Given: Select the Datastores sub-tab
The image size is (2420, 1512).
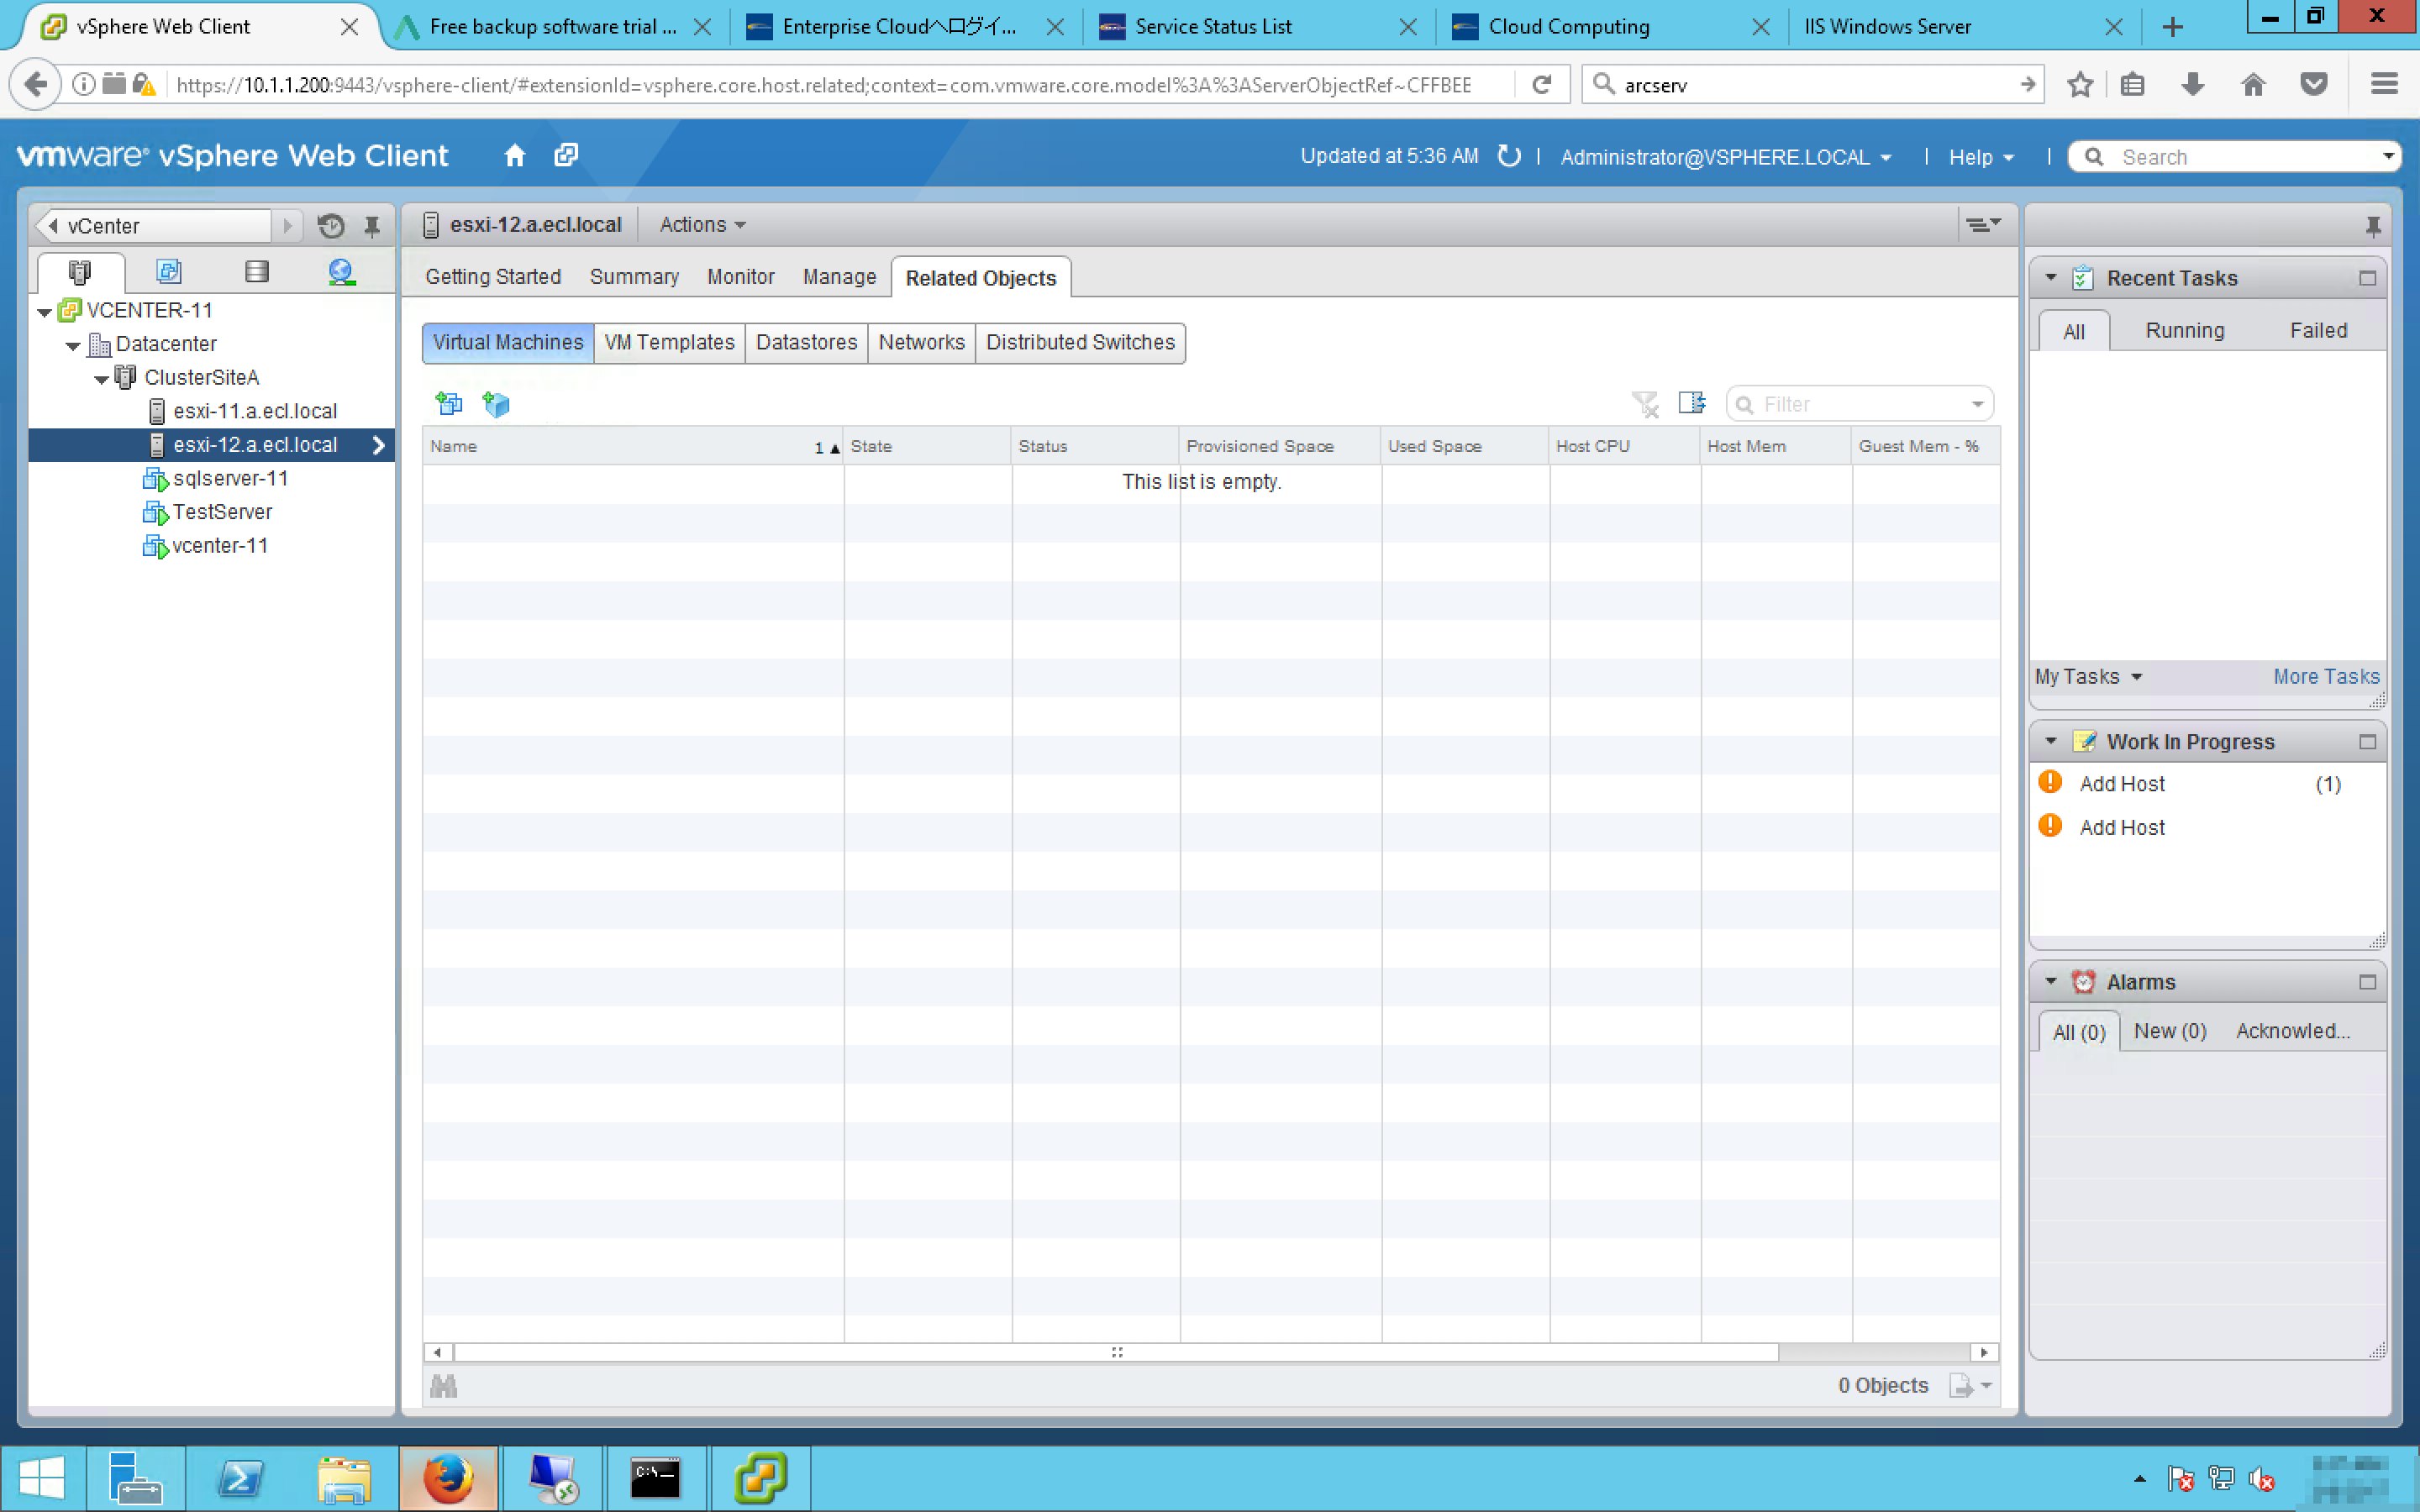Looking at the screenshot, I should pyautogui.click(x=806, y=343).
